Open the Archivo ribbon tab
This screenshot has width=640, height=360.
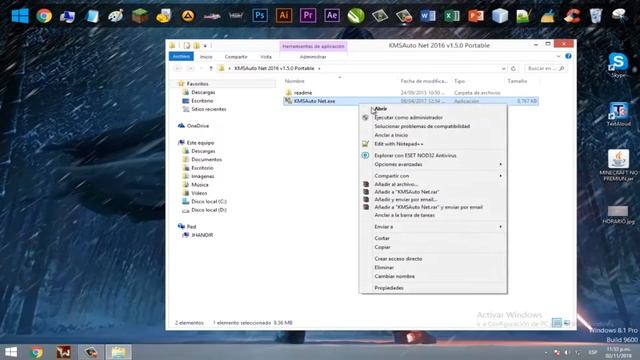pos(181,56)
